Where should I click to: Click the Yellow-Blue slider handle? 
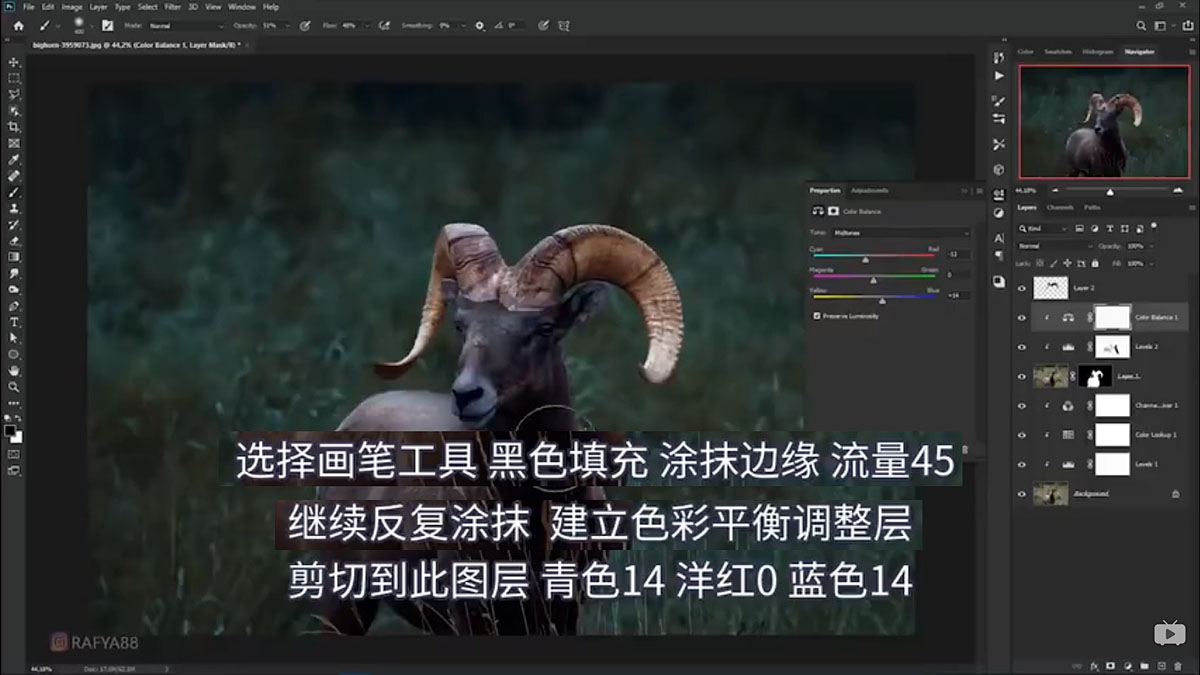tap(882, 301)
